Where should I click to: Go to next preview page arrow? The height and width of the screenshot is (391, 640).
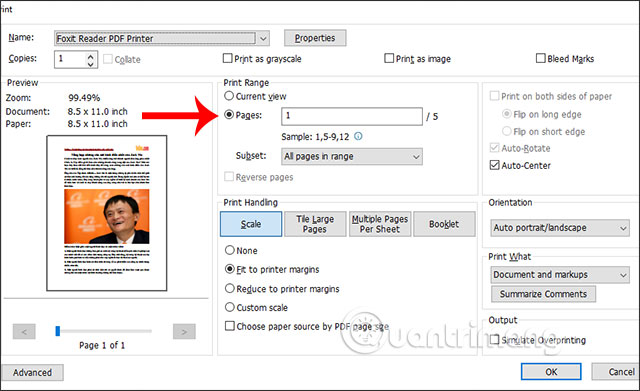184,331
